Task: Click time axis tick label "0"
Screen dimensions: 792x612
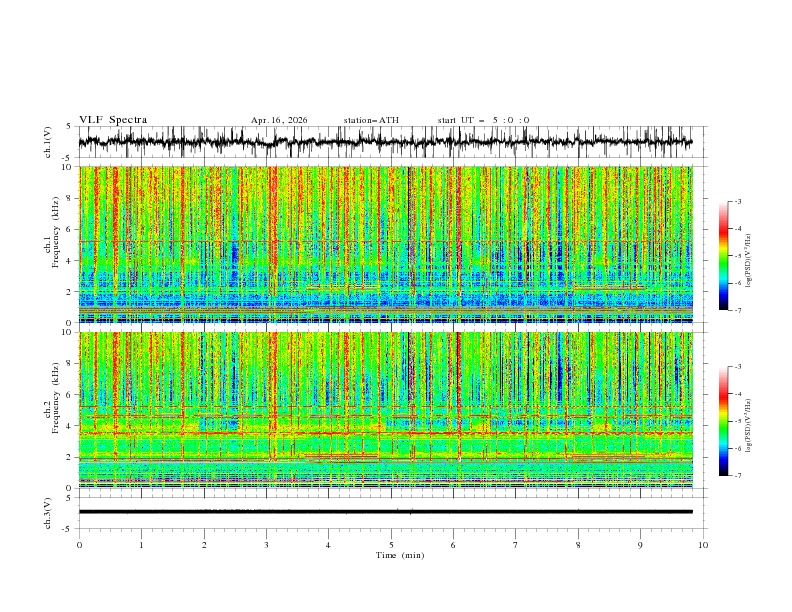Action: [79, 545]
